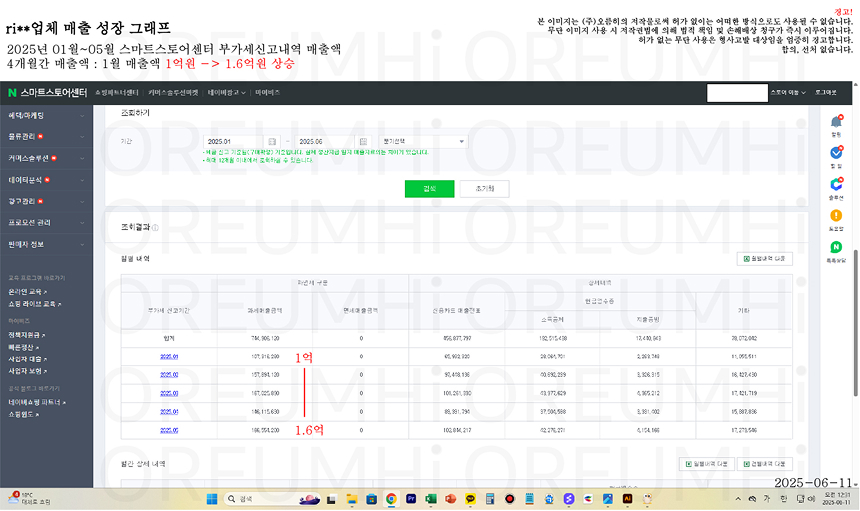Click the 2025.06 end date field
860x511 pixels.
pos(325,141)
